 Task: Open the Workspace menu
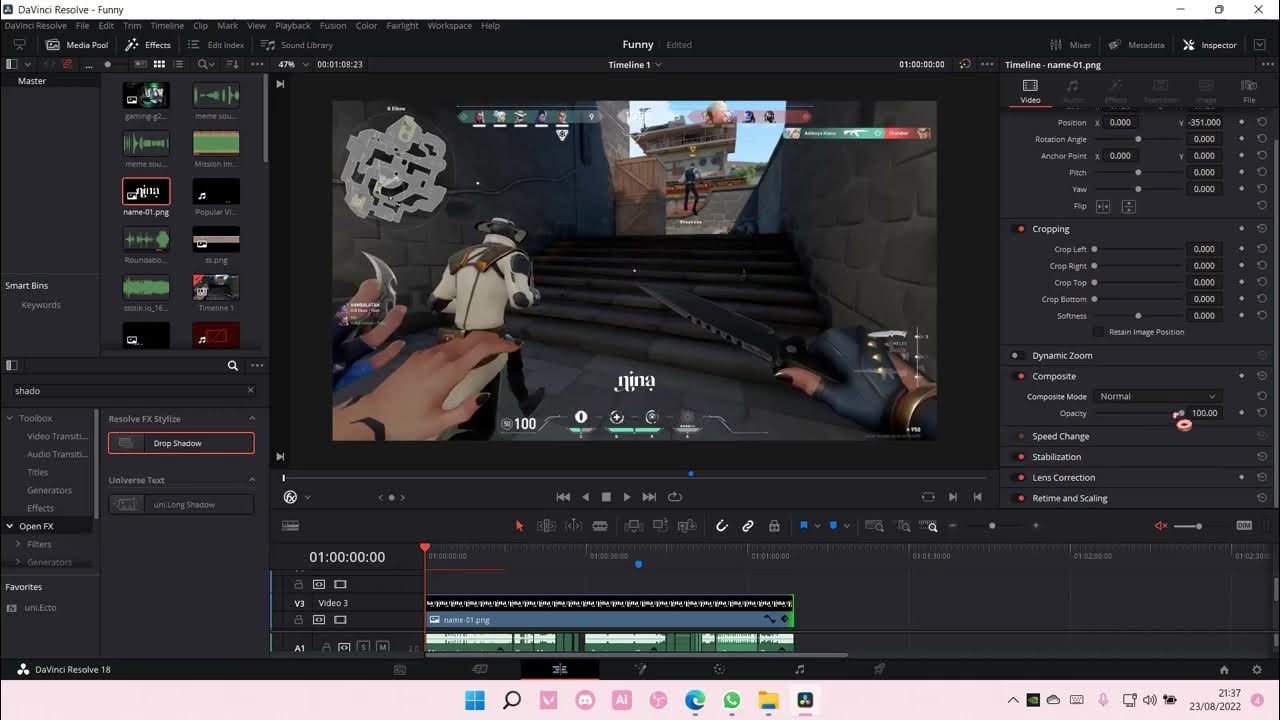point(449,25)
